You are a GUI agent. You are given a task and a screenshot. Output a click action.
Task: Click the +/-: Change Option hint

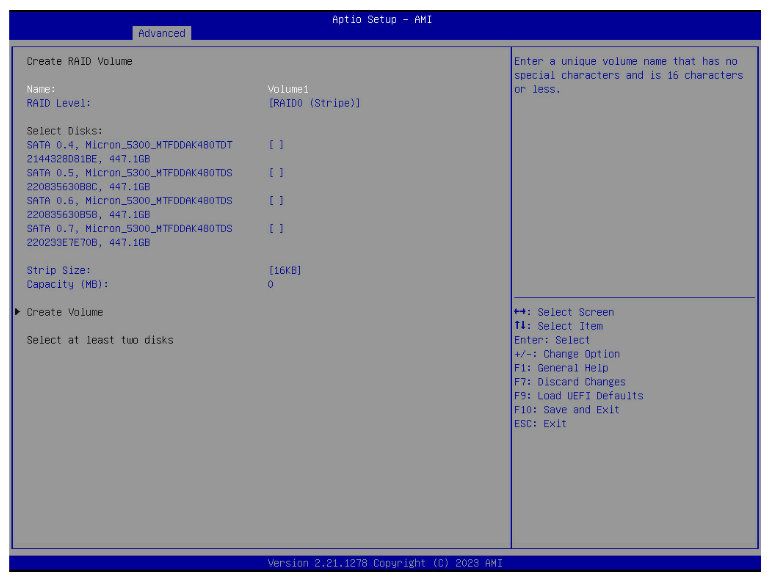pyautogui.click(x=567, y=354)
